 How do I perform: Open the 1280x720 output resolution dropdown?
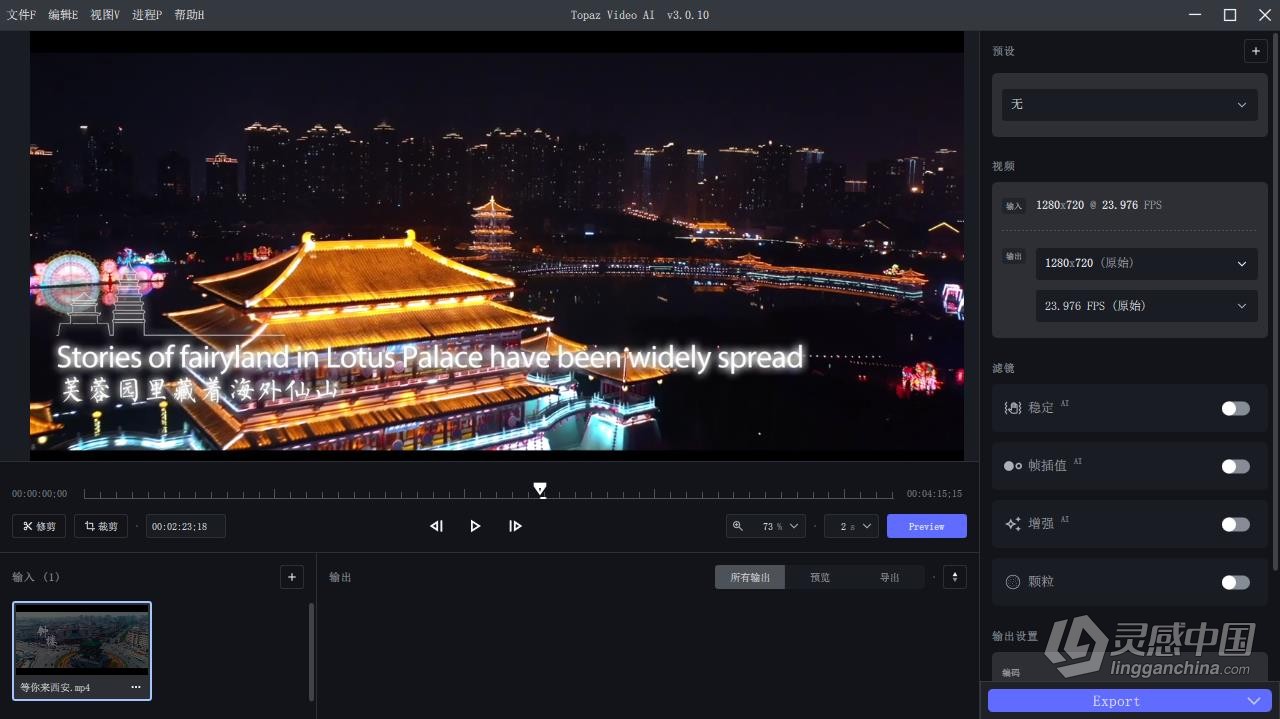[x=1146, y=263]
